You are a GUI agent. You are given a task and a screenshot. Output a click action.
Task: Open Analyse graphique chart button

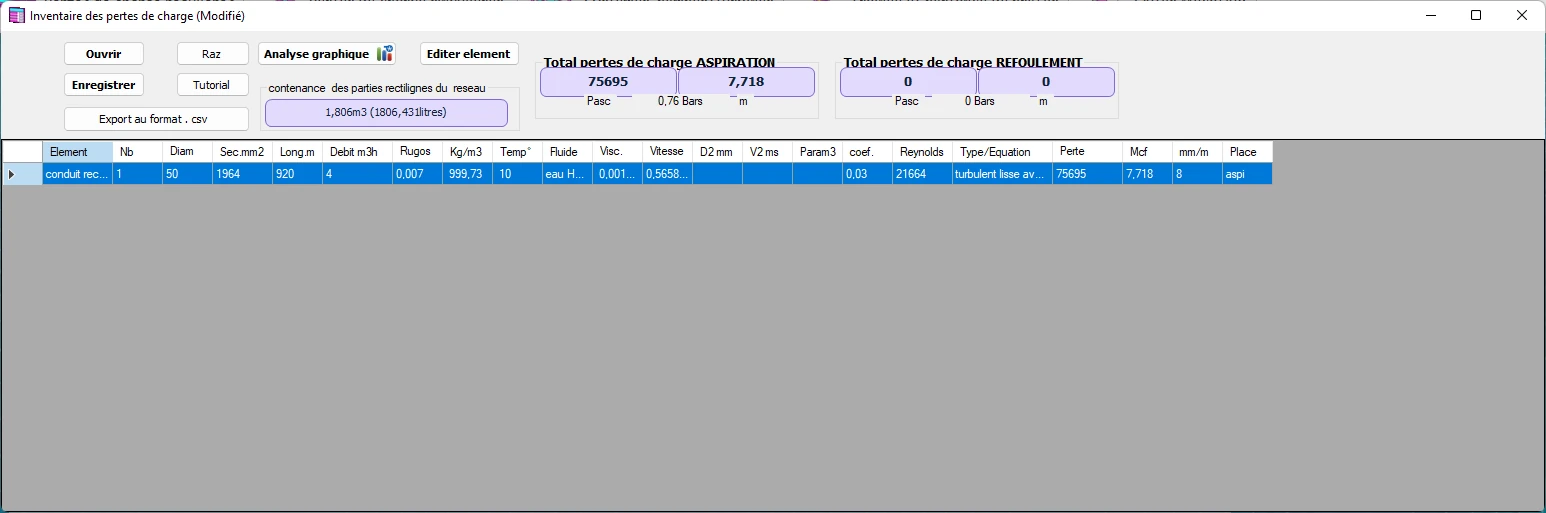click(x=327, y=54)
